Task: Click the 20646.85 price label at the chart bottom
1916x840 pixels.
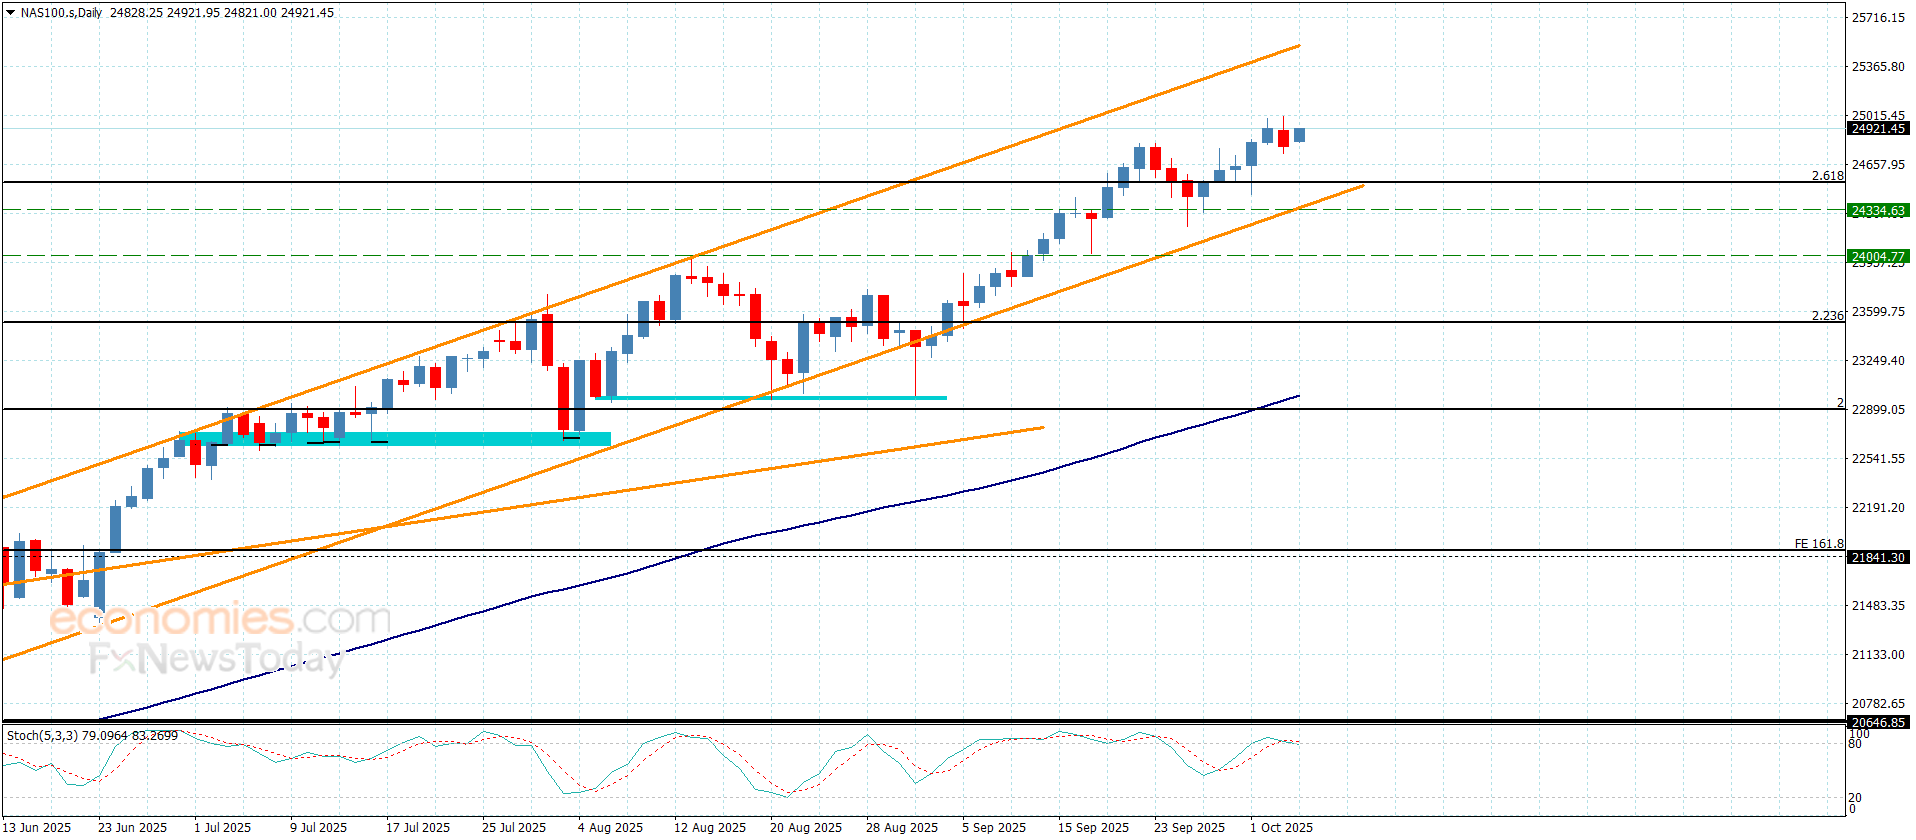Action: 1878,723
